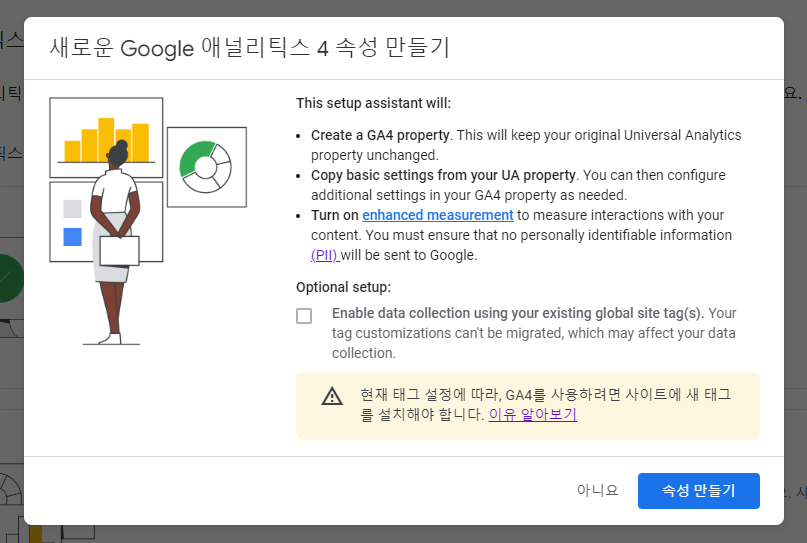
Task: Click the 'Create a GA4 property' bullet text
Action: coord(380,135)
